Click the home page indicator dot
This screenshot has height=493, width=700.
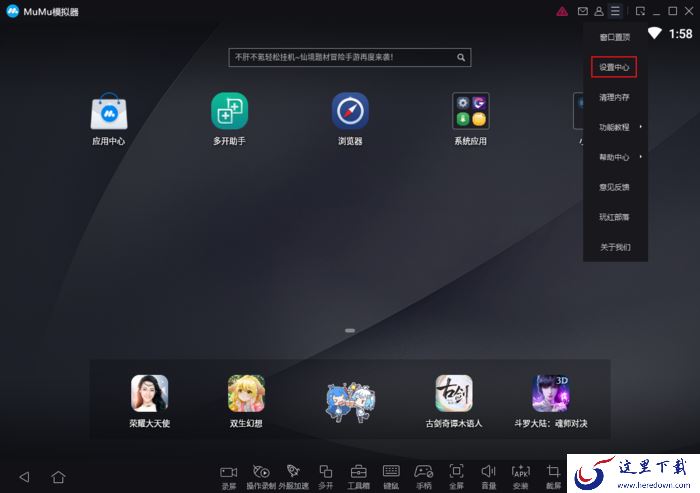coord(350,330)
